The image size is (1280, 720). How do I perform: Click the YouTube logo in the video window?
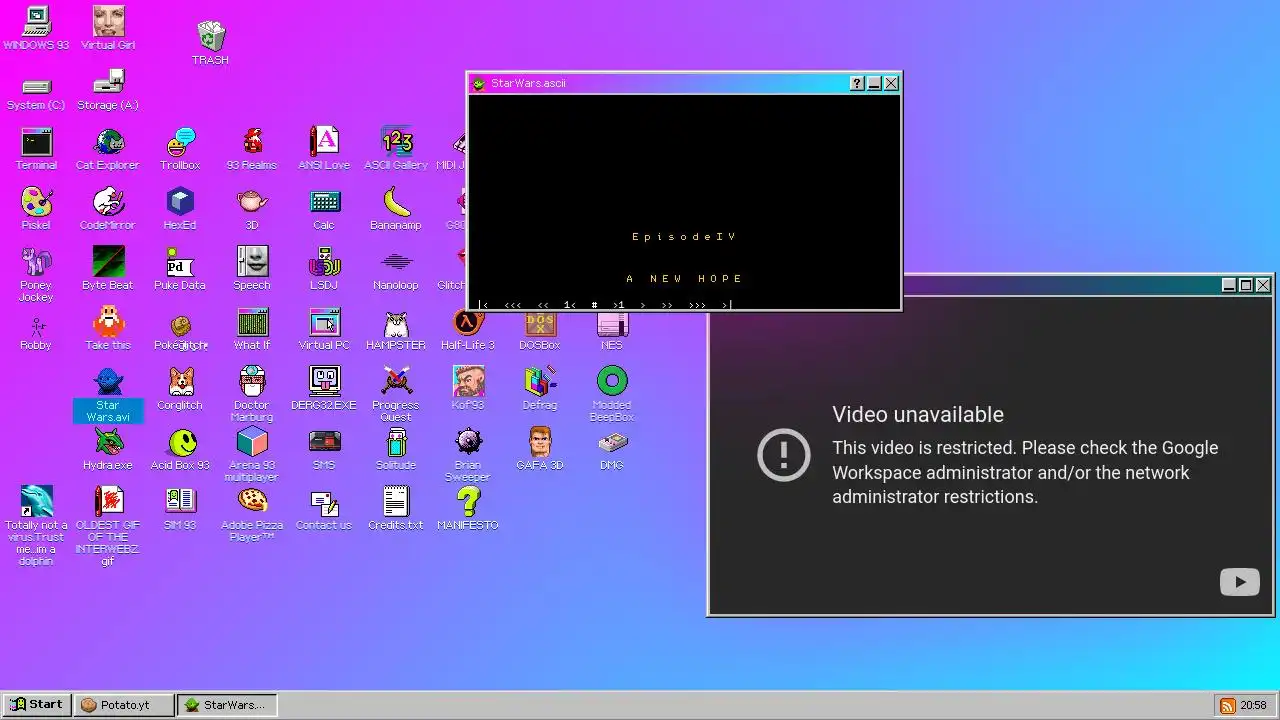coord(1240,582)
